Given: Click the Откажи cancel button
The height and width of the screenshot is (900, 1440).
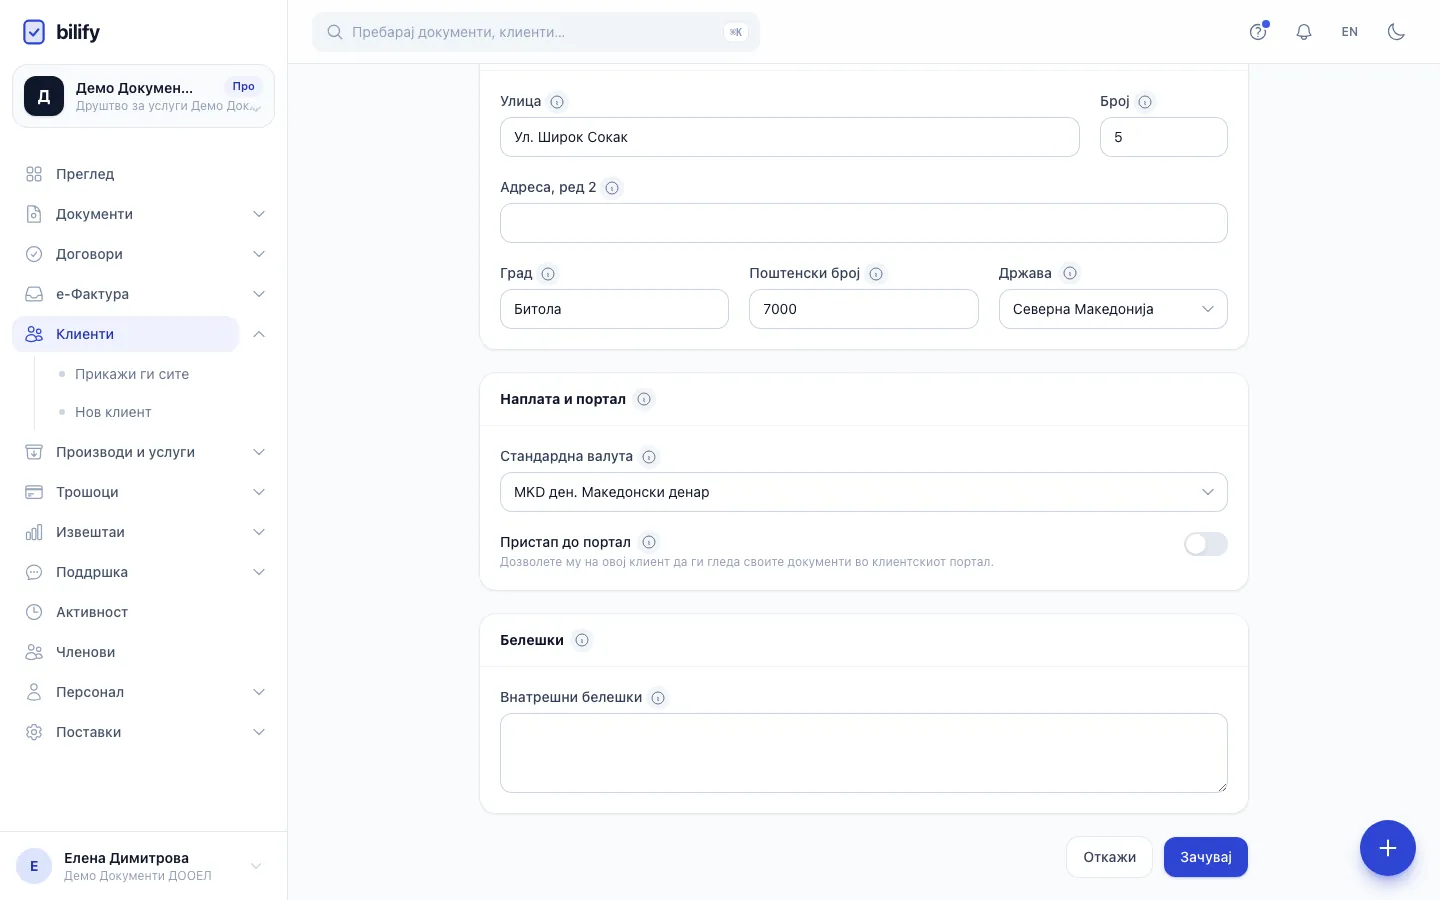Looking at the screenshot, I should pyautogui.click(x=1109, y=857).
